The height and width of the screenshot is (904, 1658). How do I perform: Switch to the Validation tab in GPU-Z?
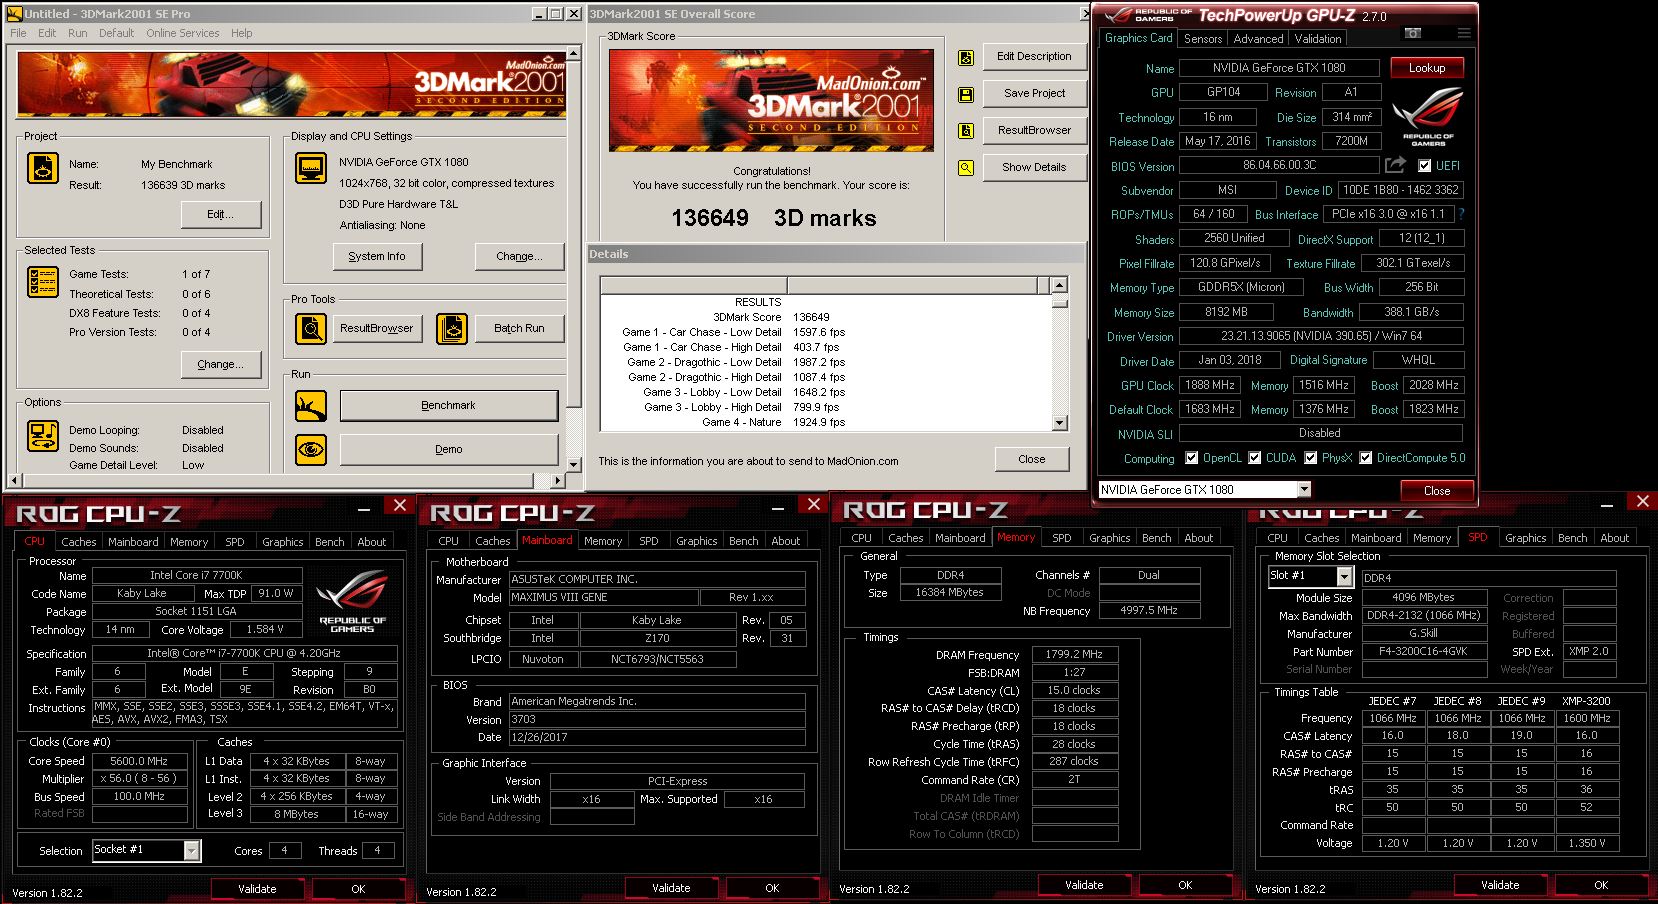(x=1318, y=39)
